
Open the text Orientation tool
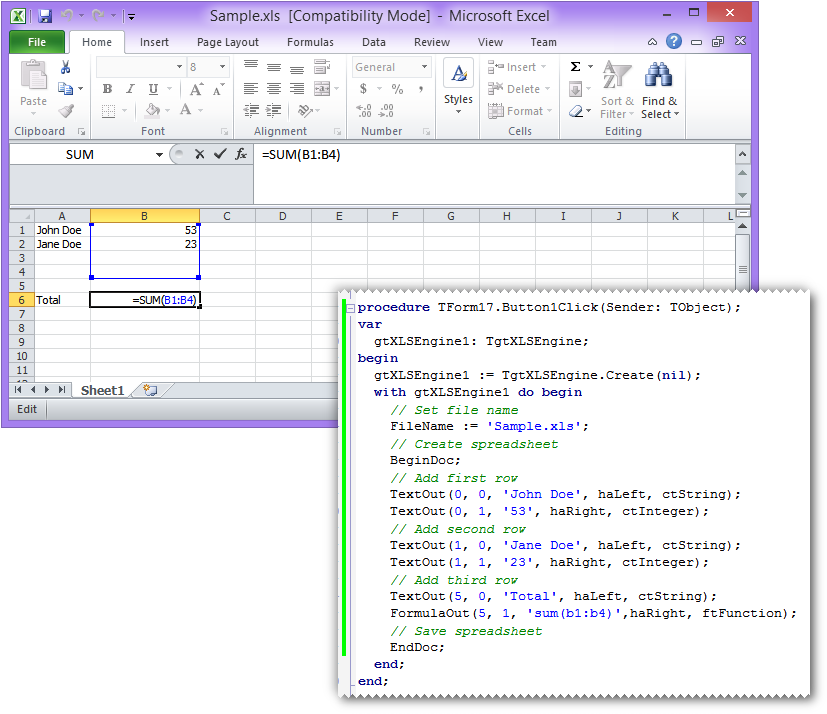(x=305, y=110)
